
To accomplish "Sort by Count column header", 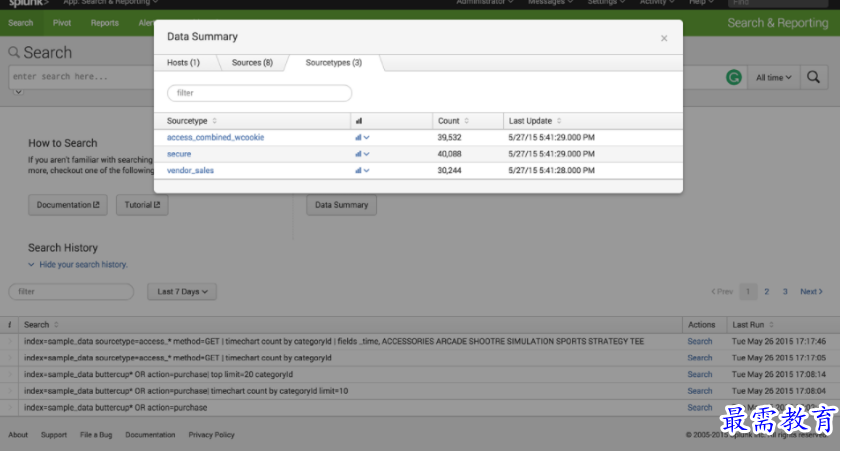I will 453,121.
